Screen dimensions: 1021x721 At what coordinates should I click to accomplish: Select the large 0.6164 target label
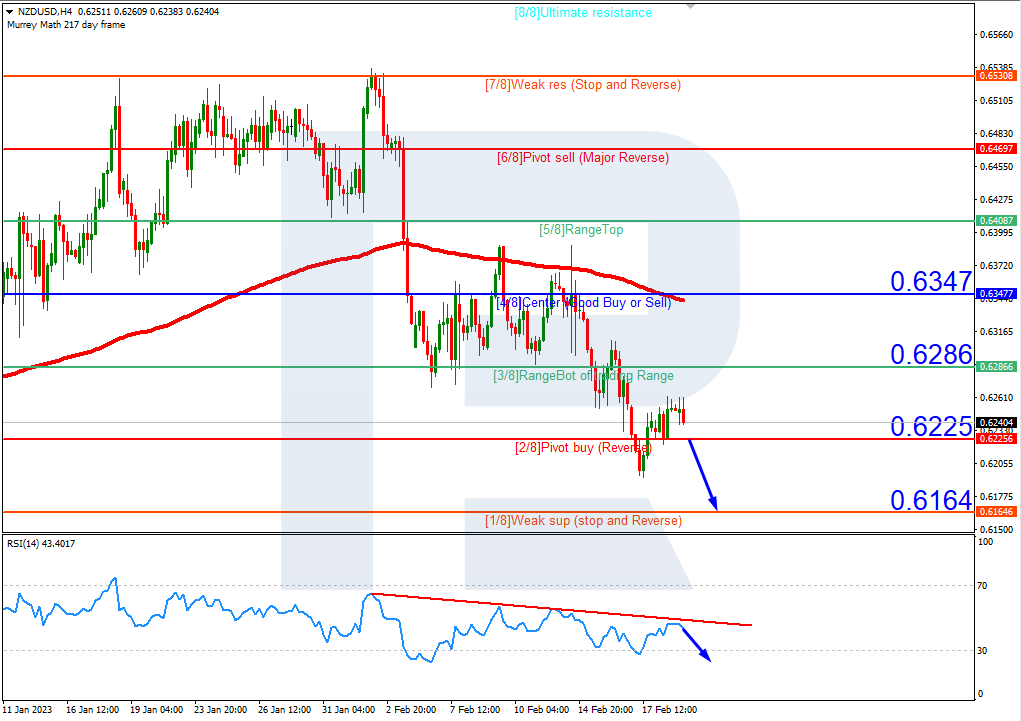pos(930,500)
